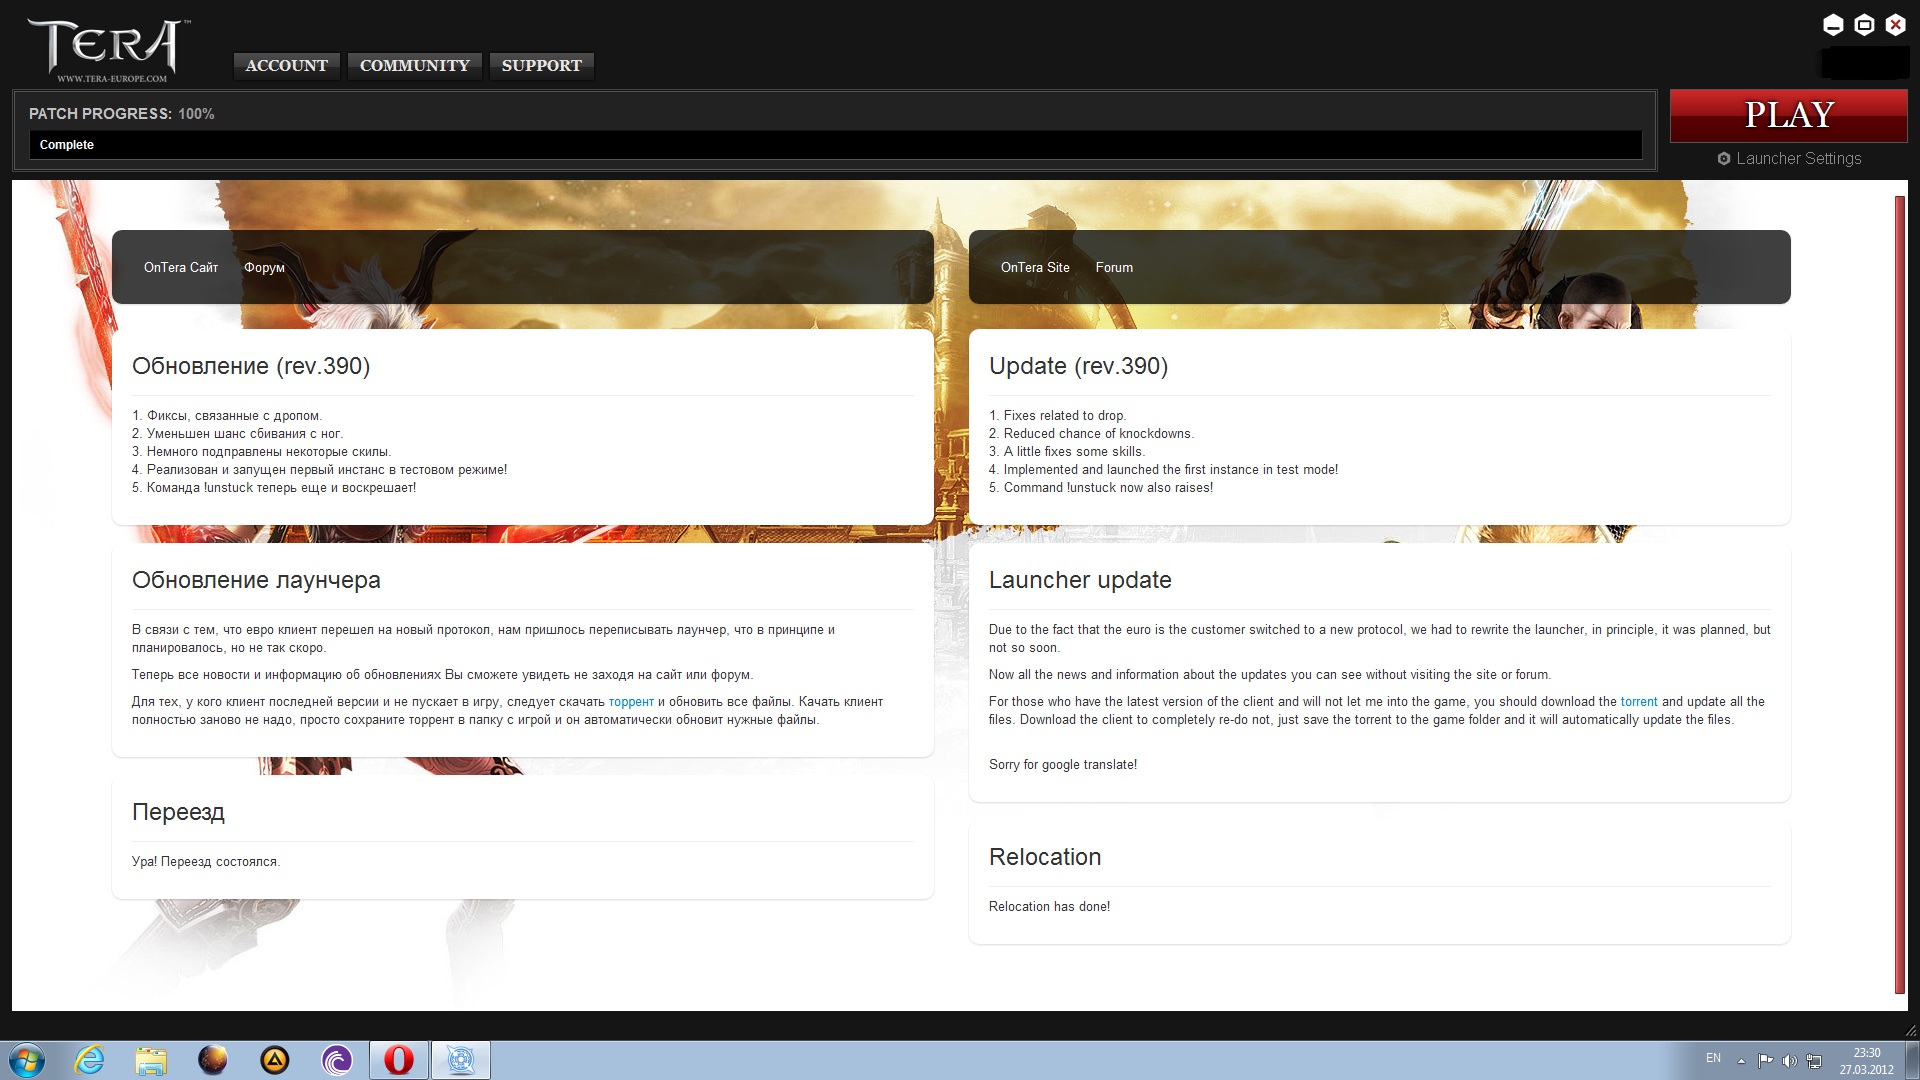Open the SUPPORT menu

point(541,66)
